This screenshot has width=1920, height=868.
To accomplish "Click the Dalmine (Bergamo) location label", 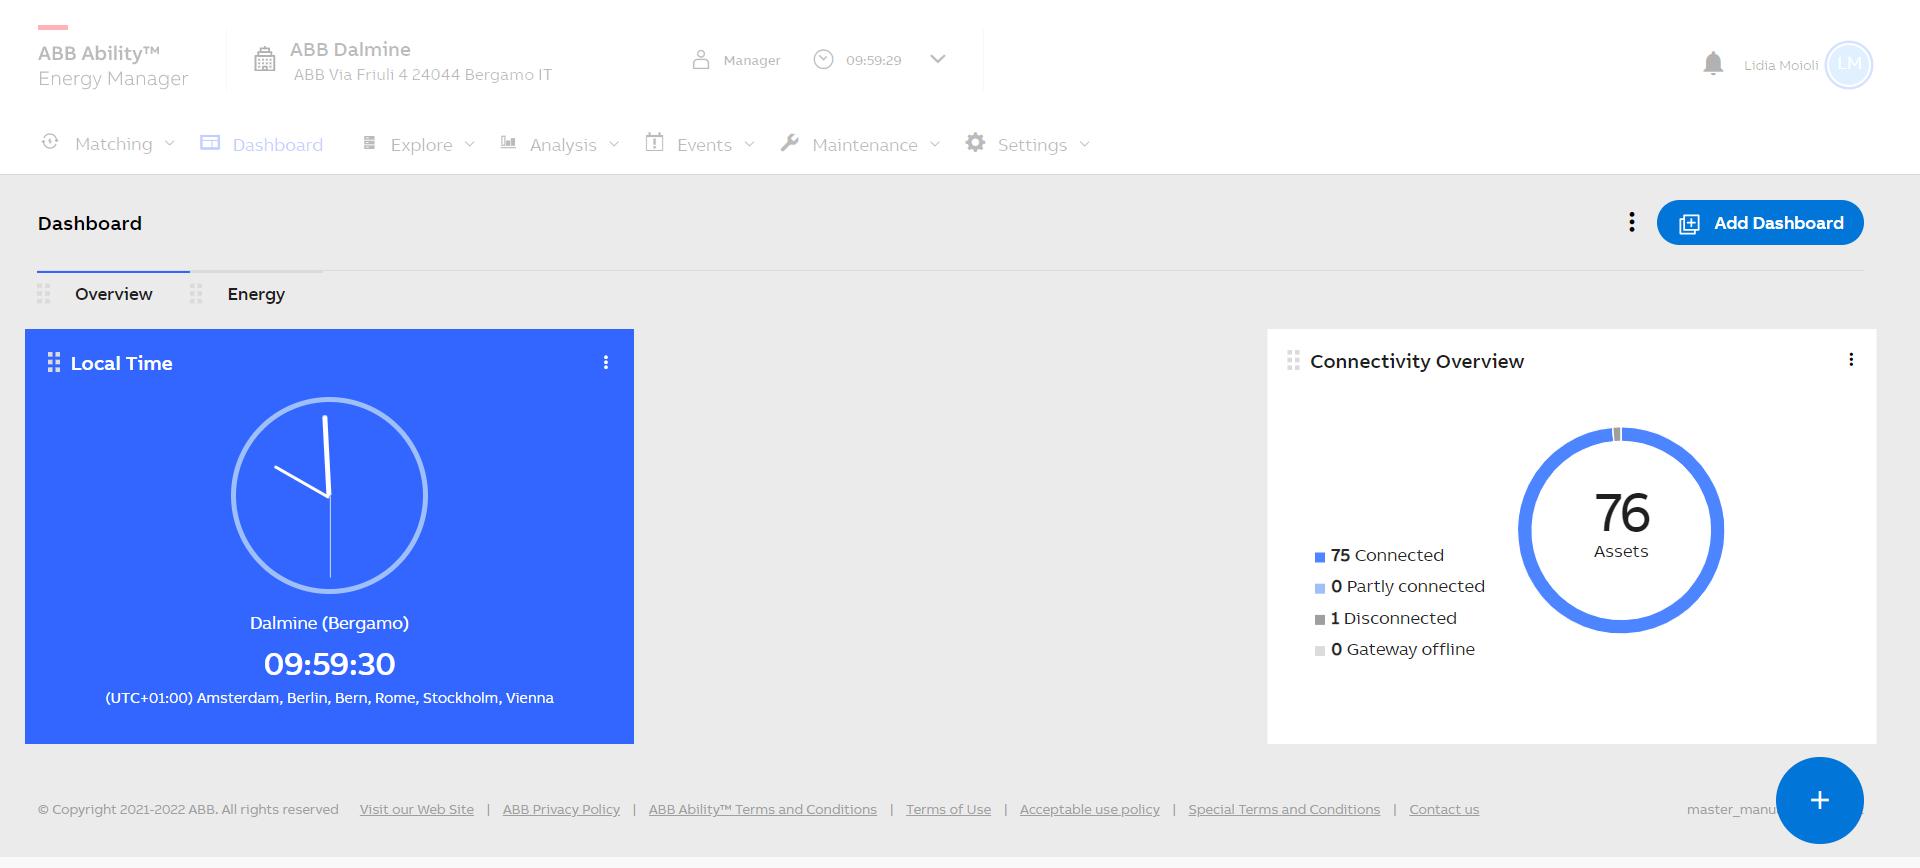I will pos(329,623).
